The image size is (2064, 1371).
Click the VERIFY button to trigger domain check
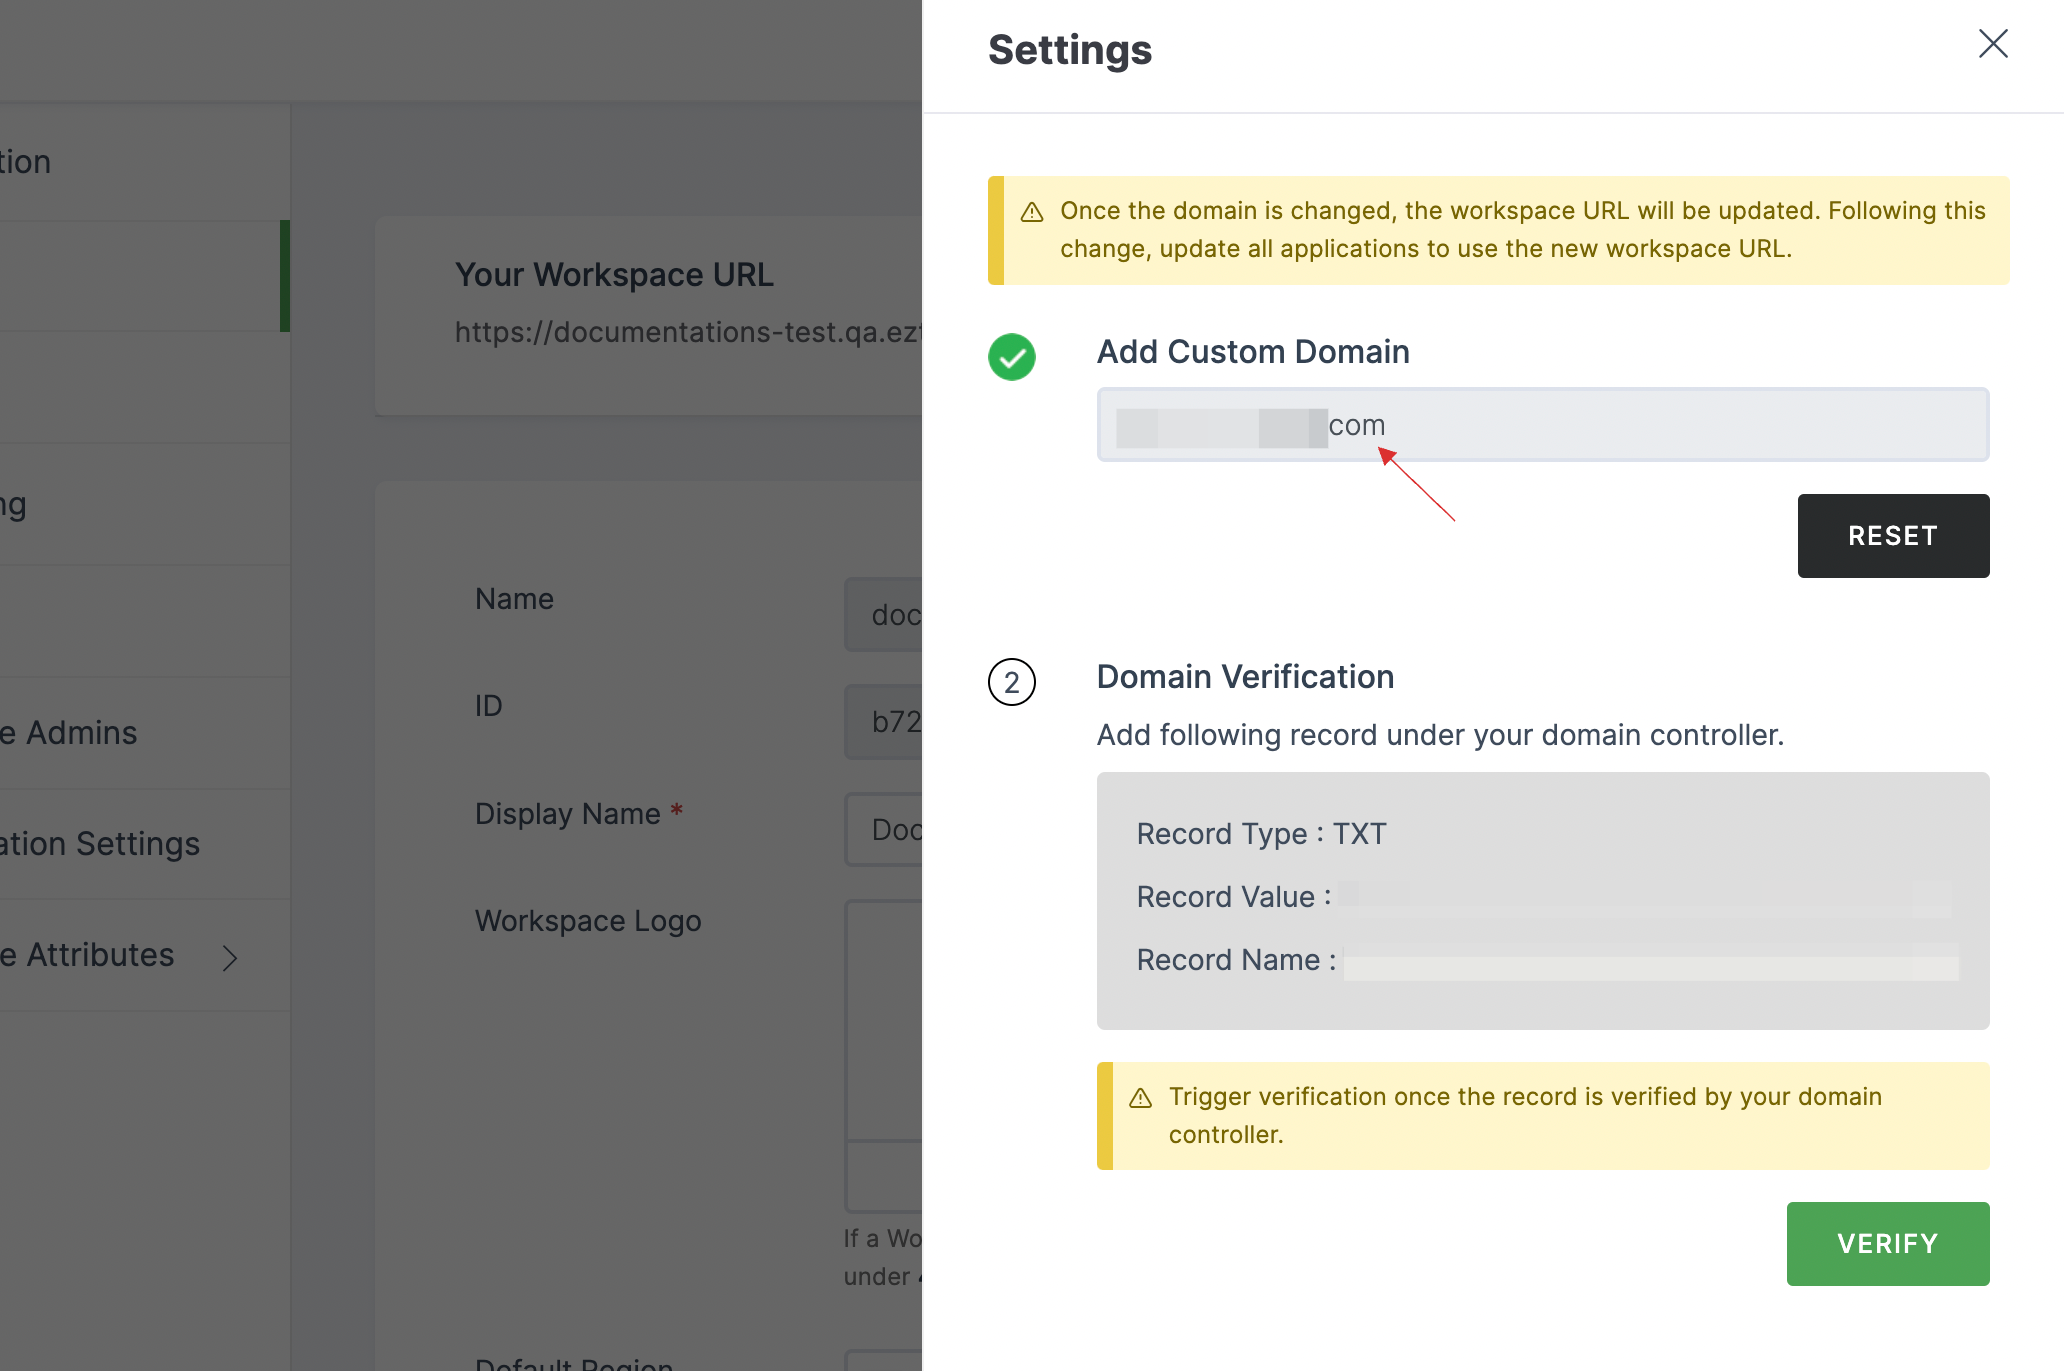1887,1242
